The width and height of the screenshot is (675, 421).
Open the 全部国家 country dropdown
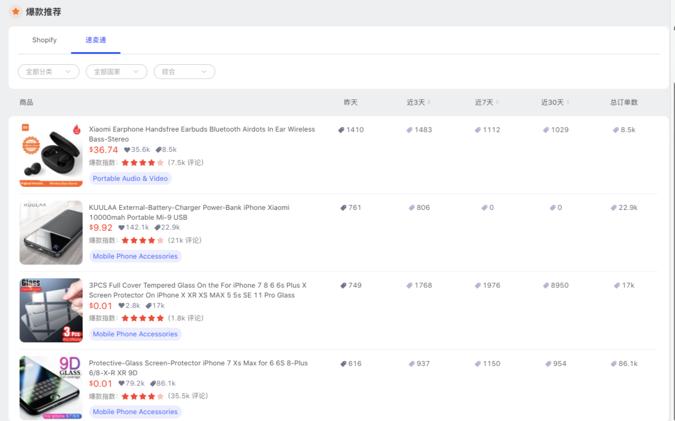pos(116,72)
